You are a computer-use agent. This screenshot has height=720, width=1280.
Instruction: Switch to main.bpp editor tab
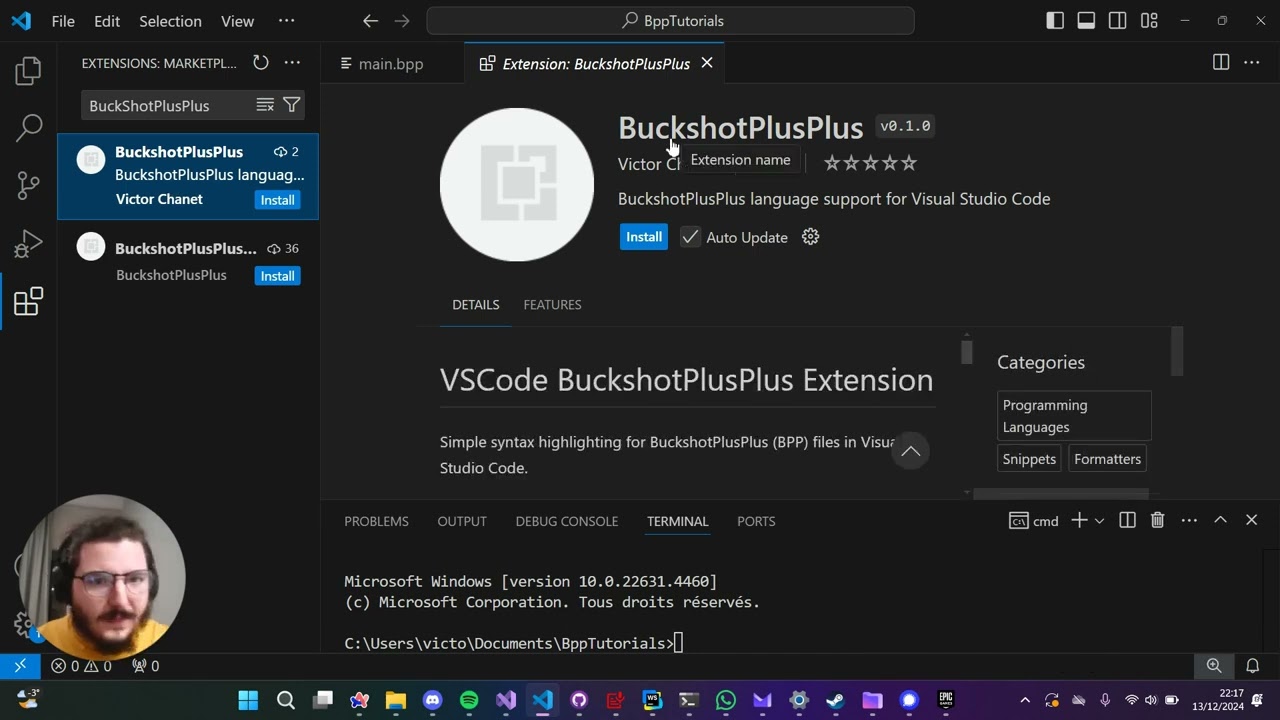391,63
